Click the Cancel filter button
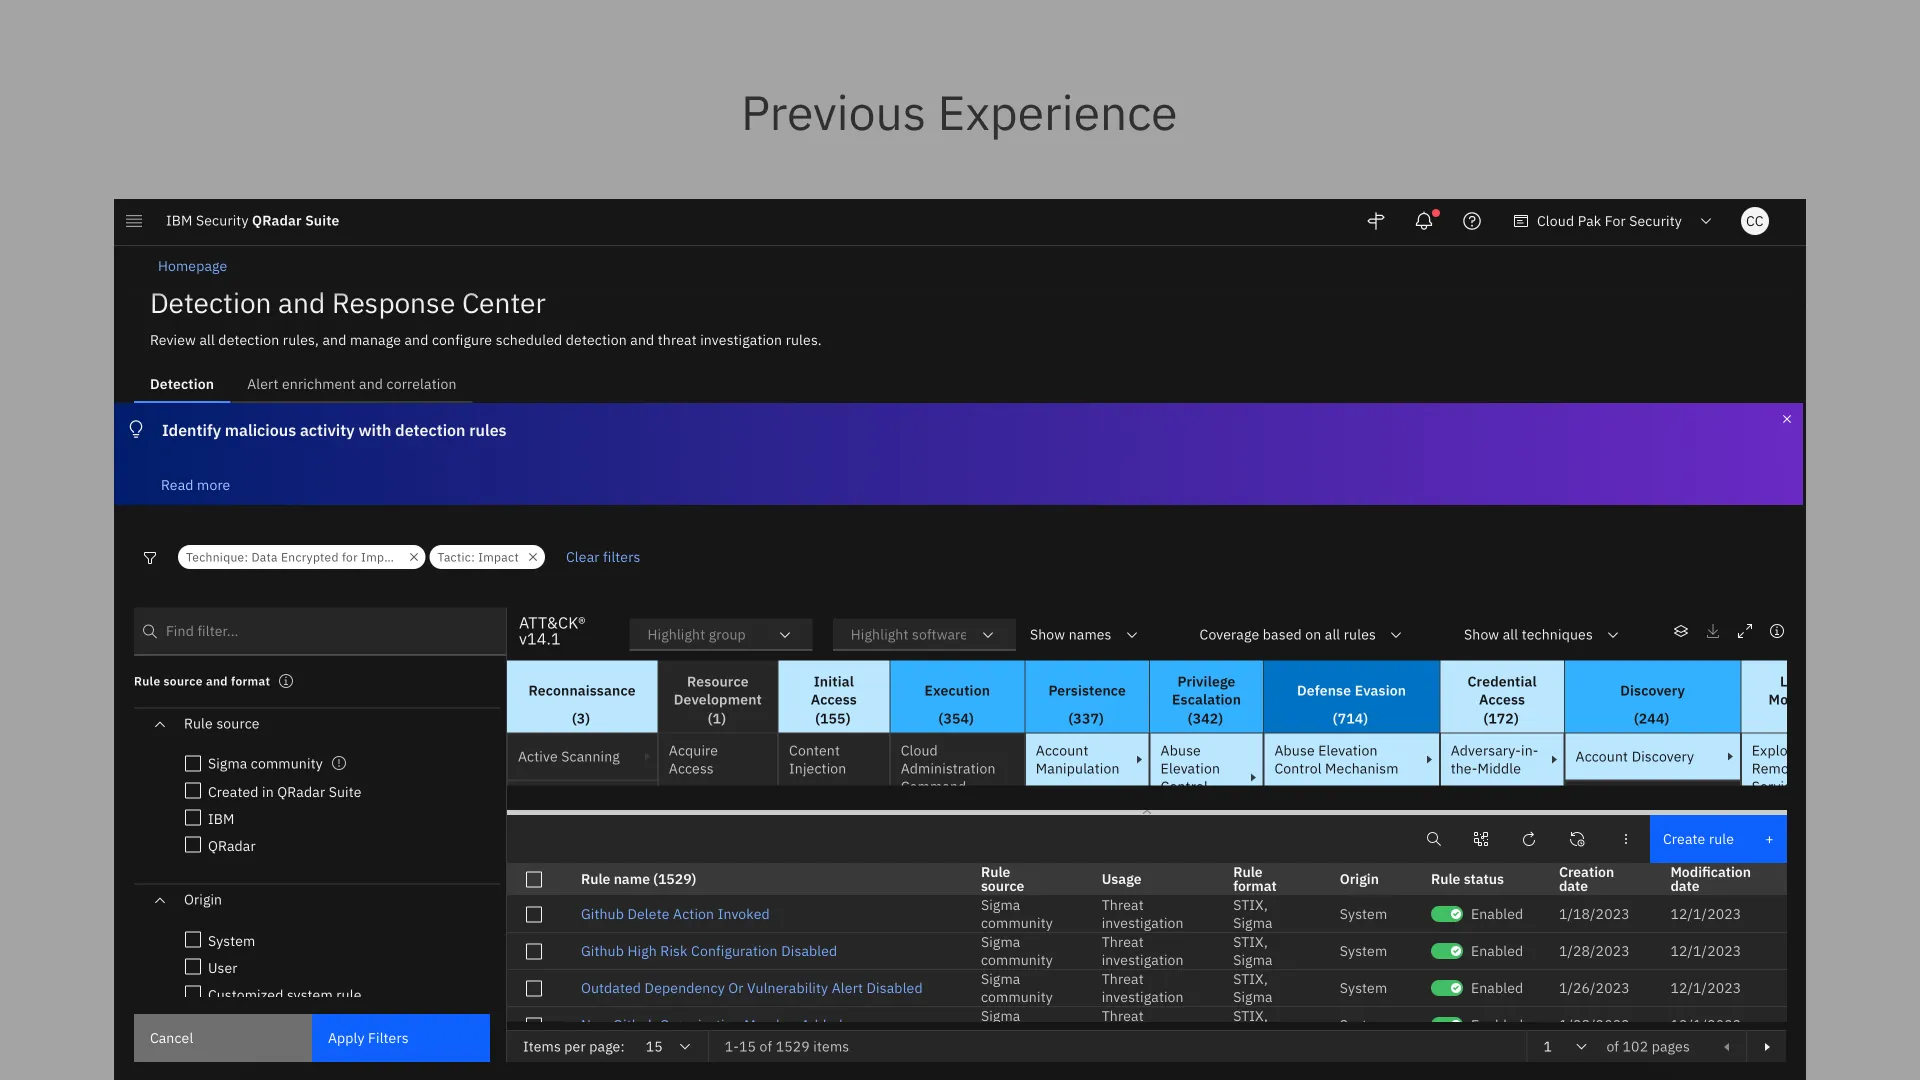Image resolution: width=1920 pixels, height=1080 pixels. [x=223, y=1038]
